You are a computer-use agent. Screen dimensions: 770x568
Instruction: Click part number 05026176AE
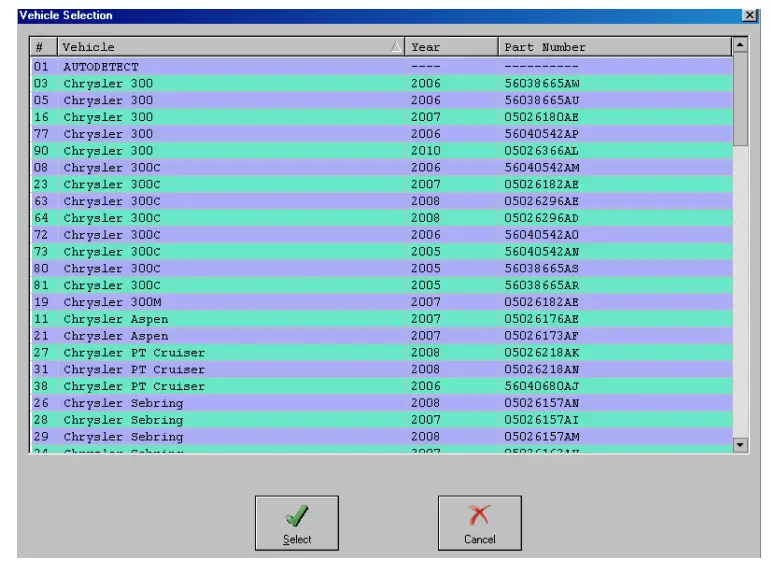pos(541,319)
